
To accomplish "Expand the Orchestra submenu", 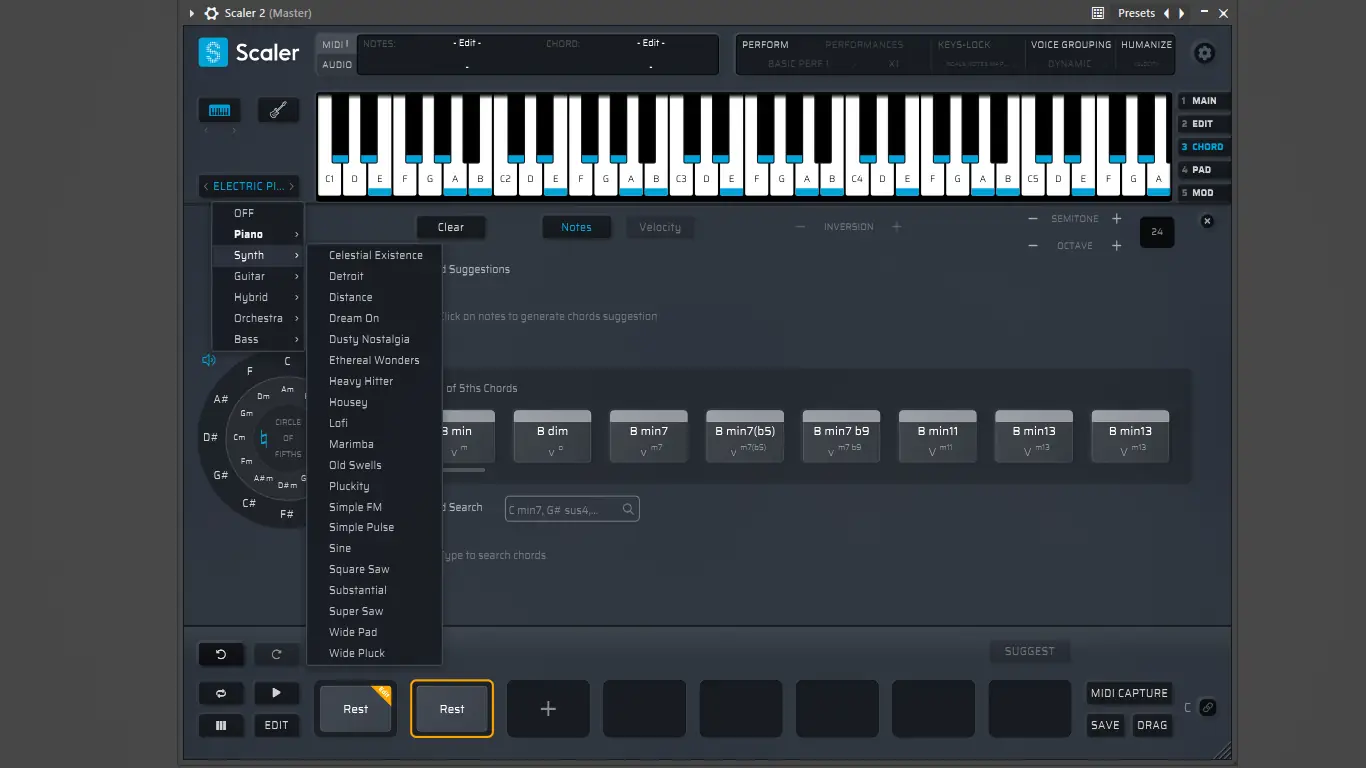I will click(x=258, y=318).
